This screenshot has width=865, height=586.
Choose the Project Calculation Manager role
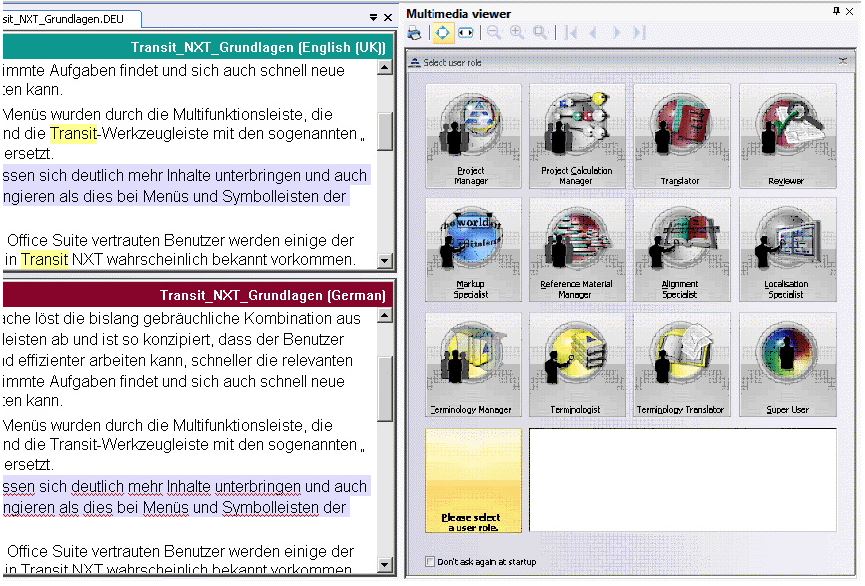tap(577, 136)
